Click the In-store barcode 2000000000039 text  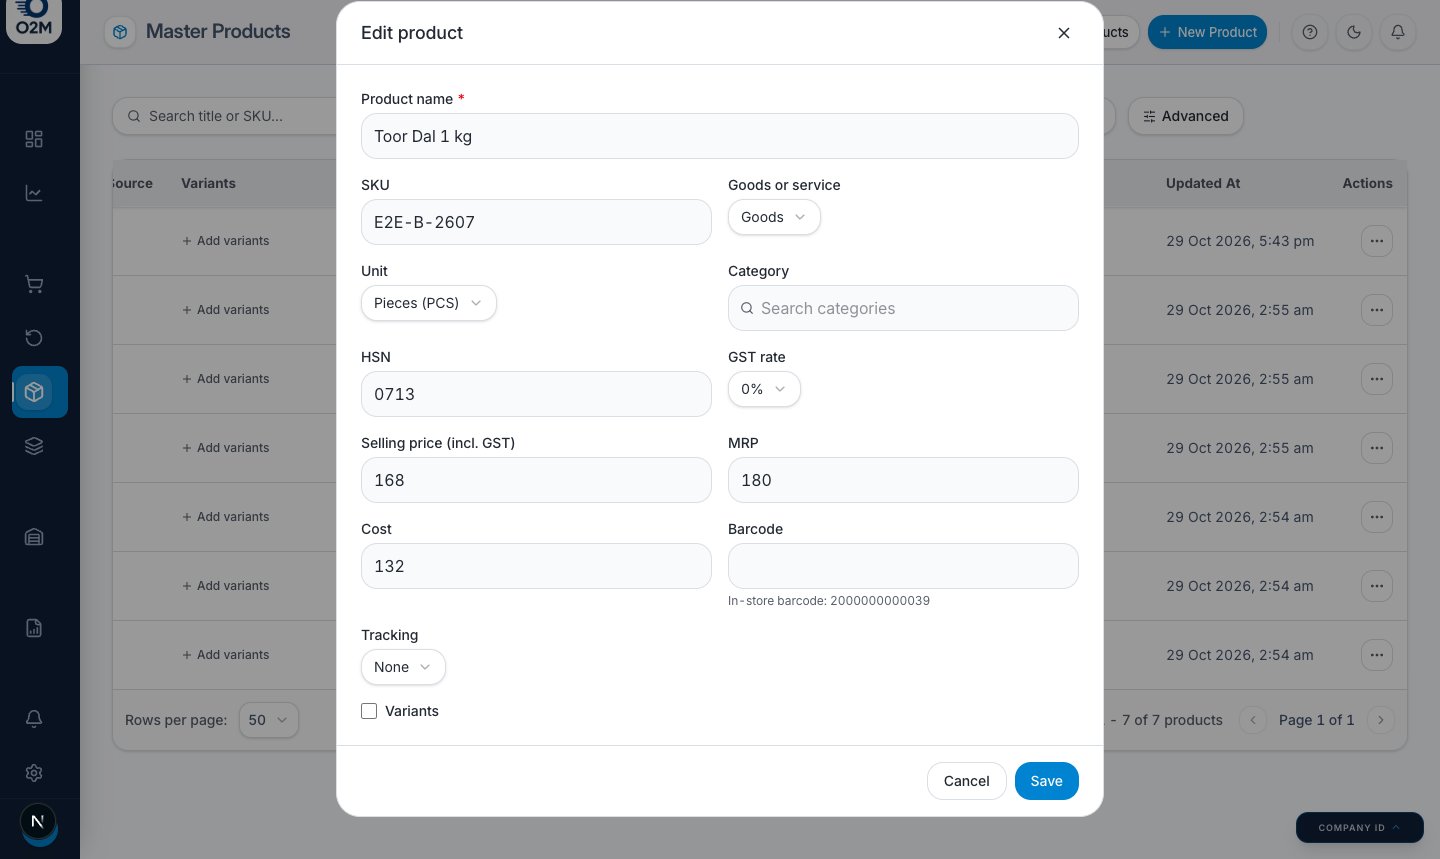tap(829, 601)
